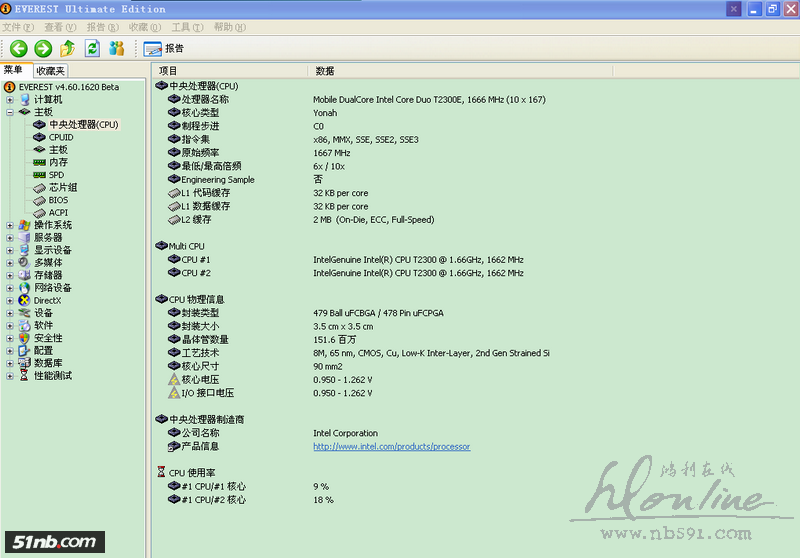Click the 数据 column header
Viewport: 800px width, 558px height.
[325, 71]
